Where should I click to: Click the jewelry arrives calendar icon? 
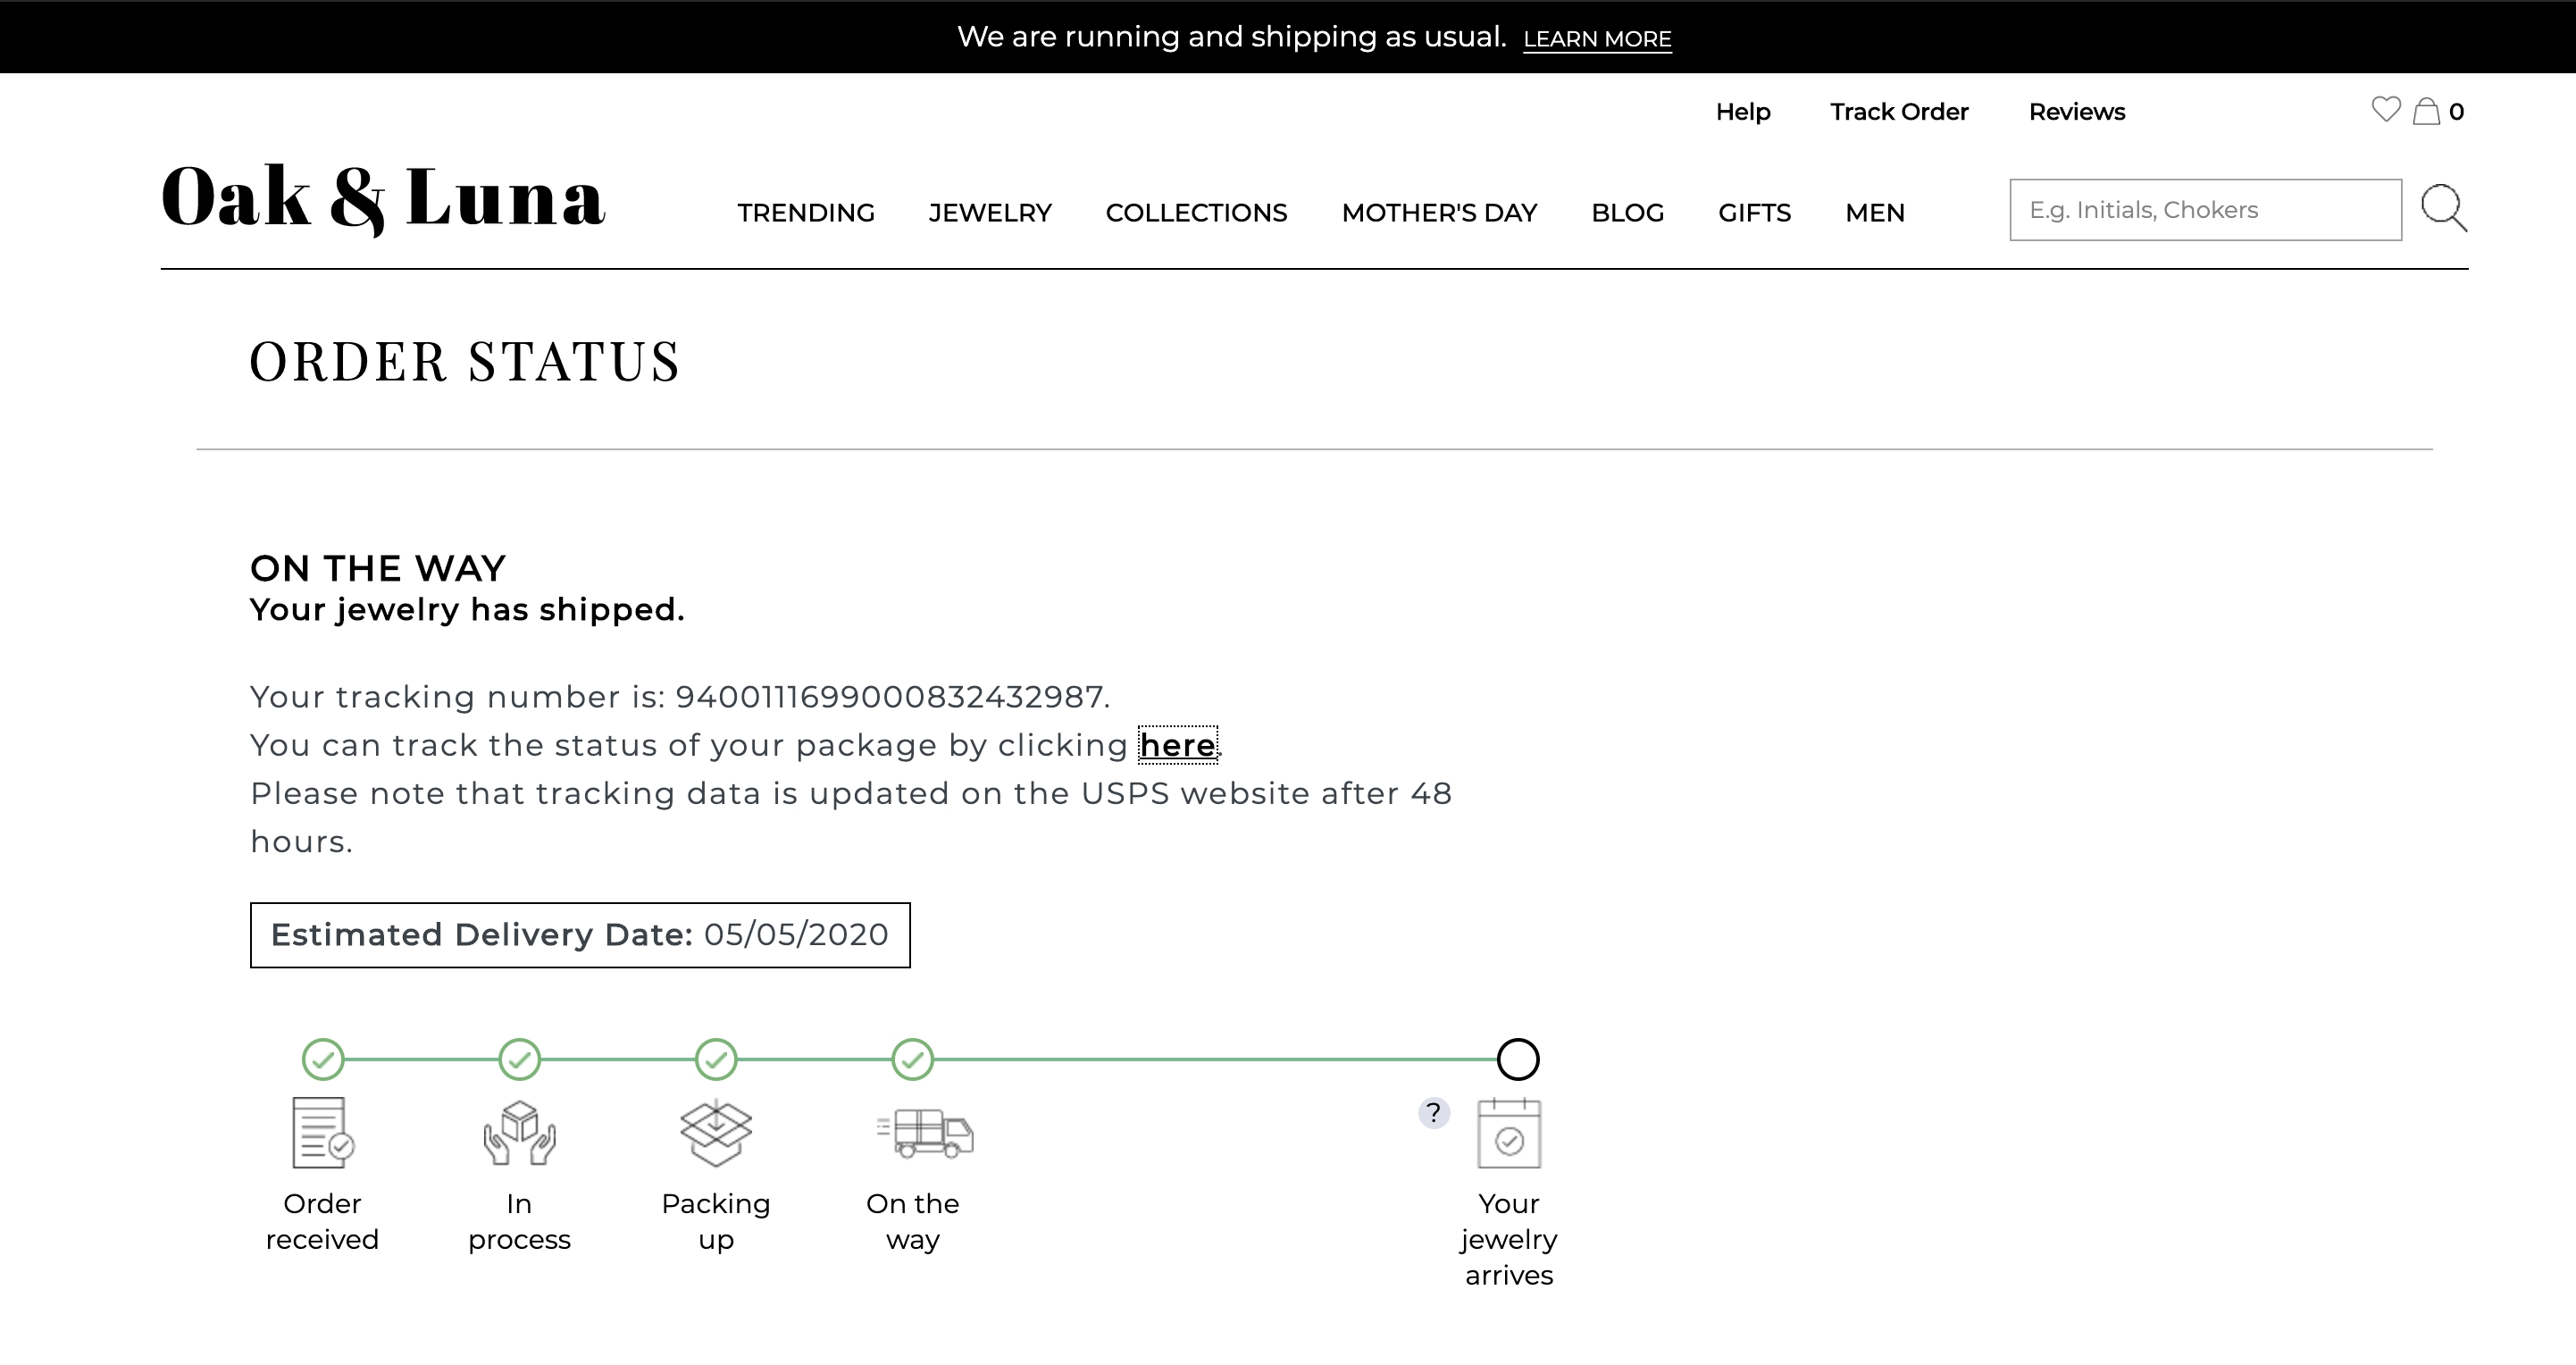(x=1509, y=1134)
